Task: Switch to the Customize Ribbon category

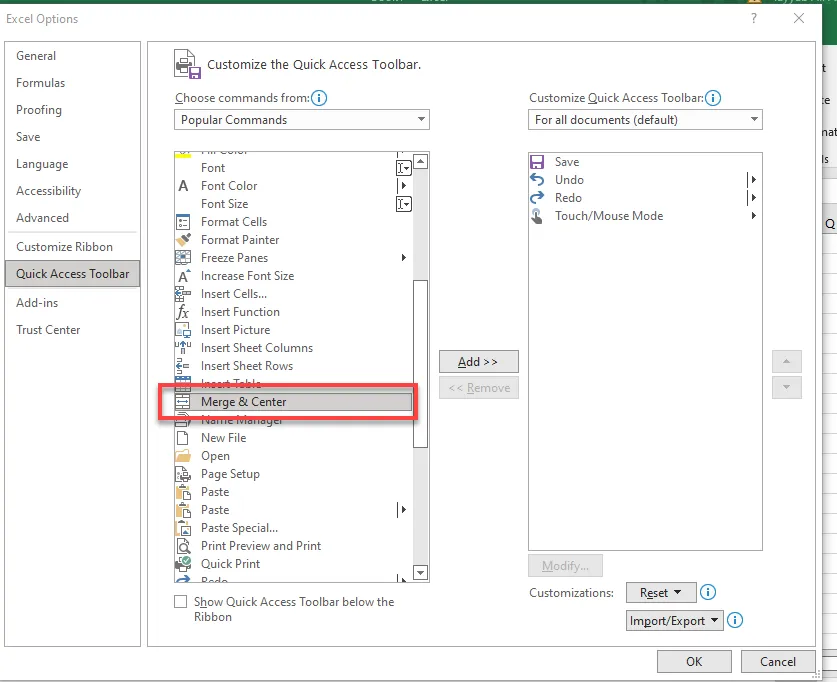Action: click(x=64, y=247)
